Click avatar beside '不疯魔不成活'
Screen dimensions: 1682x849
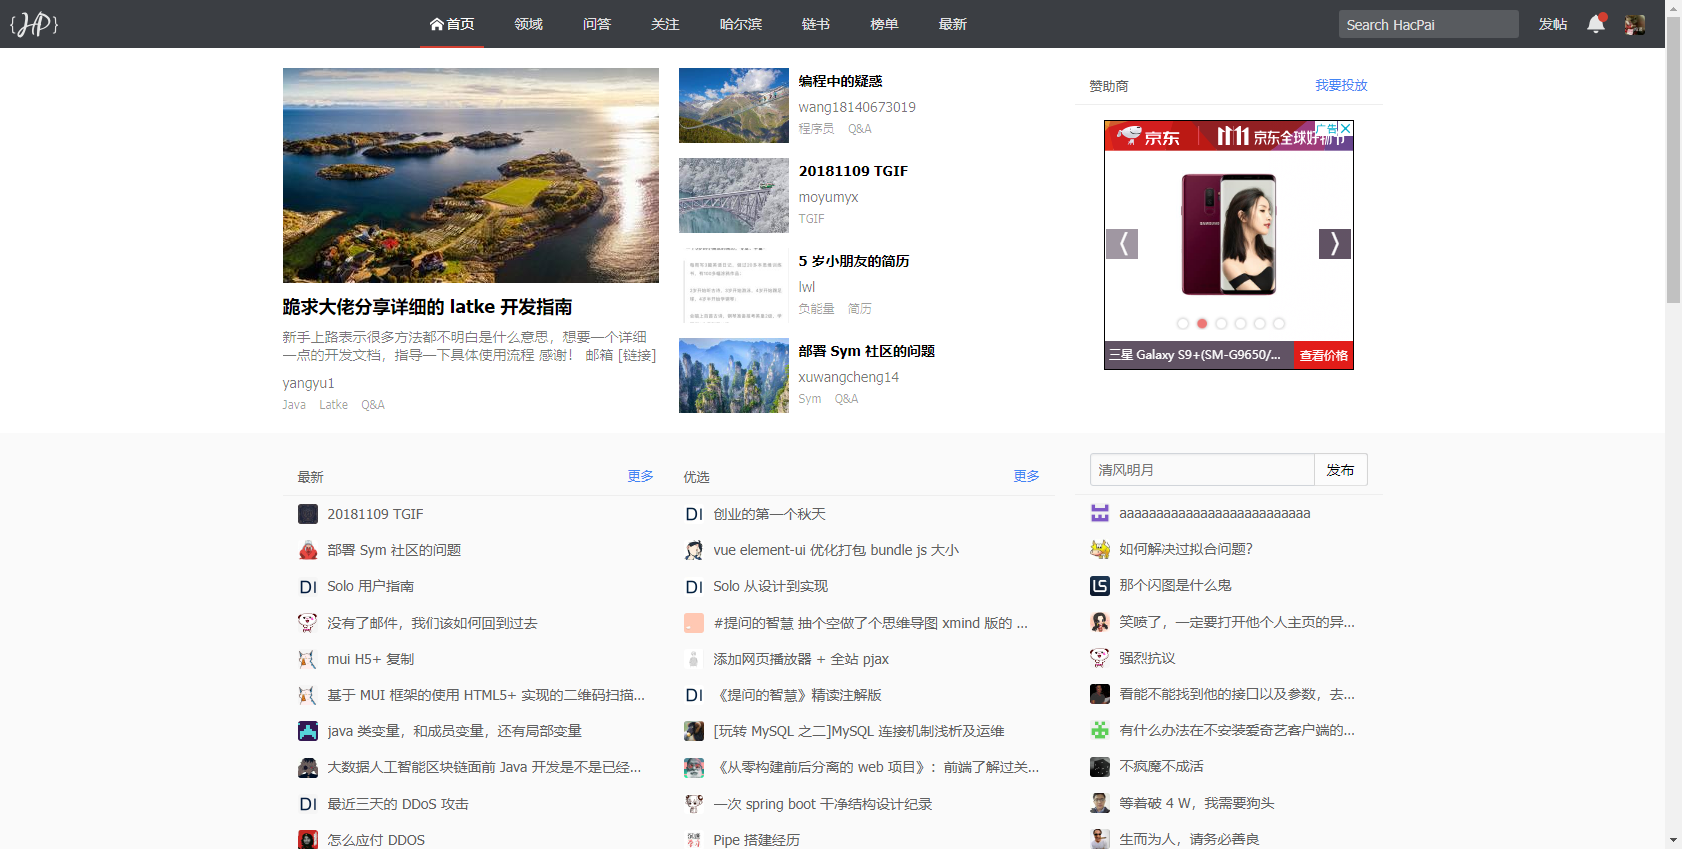coord(1100,767)
